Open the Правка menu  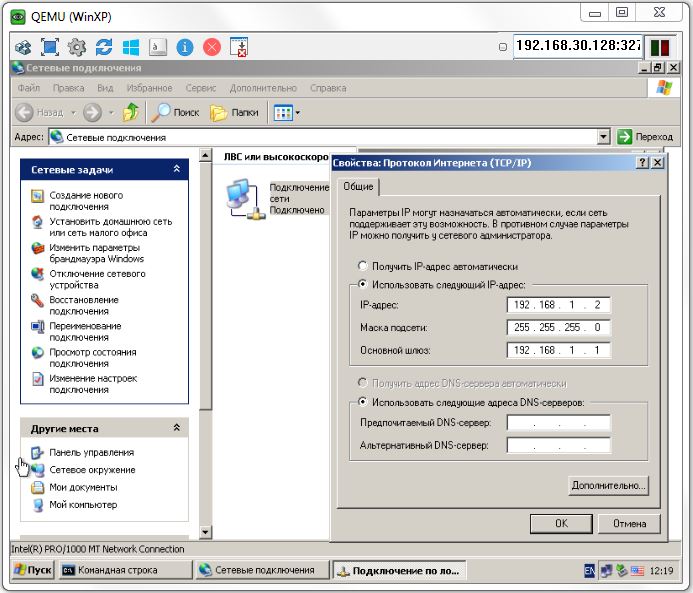tap(69, 88)
